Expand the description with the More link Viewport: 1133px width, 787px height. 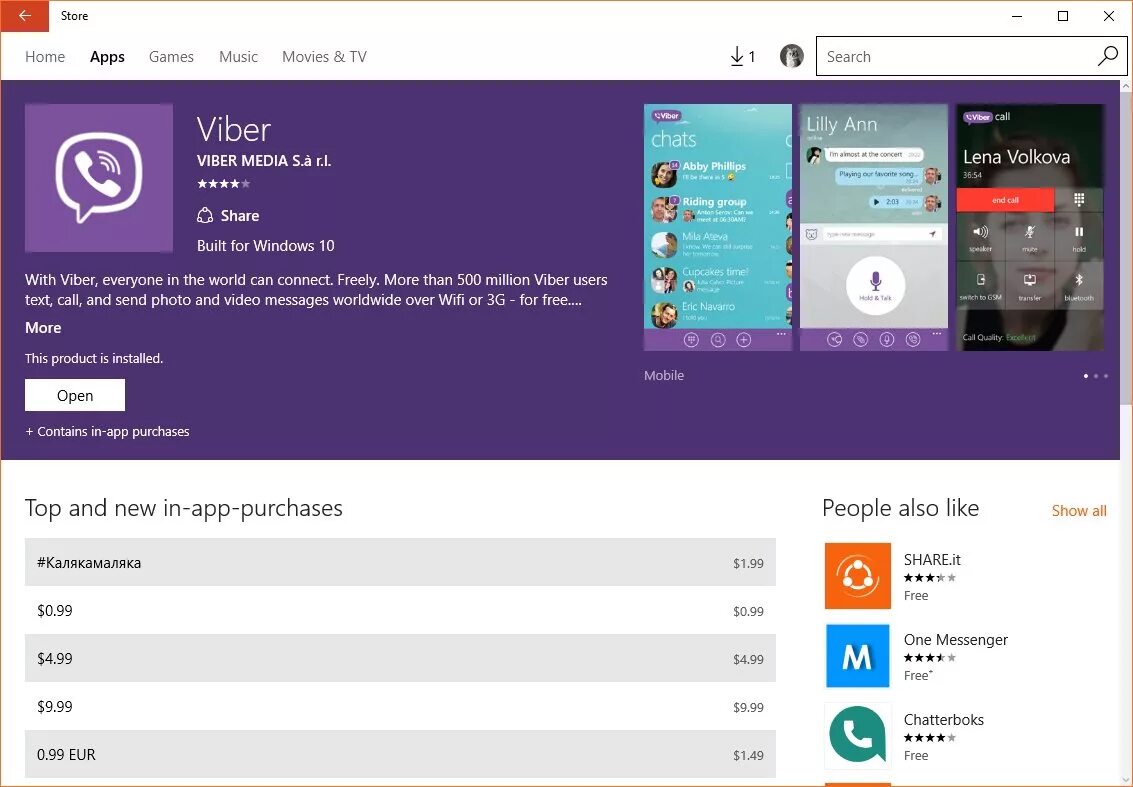point(42,327)
